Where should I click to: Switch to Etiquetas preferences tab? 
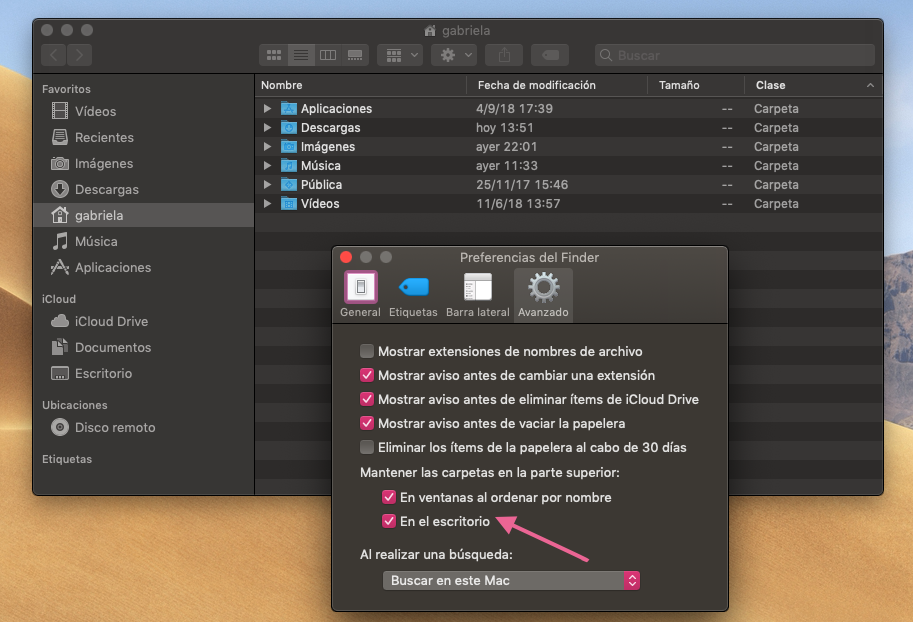tap(413, 295)
